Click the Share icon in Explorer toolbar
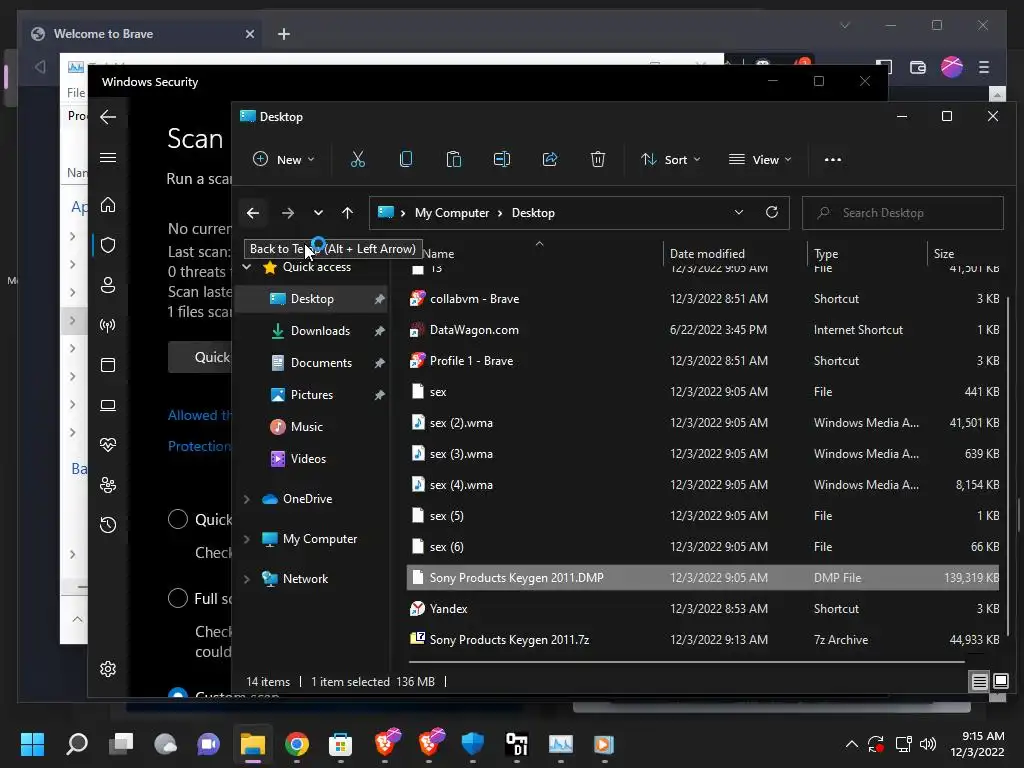 [550, 159]
